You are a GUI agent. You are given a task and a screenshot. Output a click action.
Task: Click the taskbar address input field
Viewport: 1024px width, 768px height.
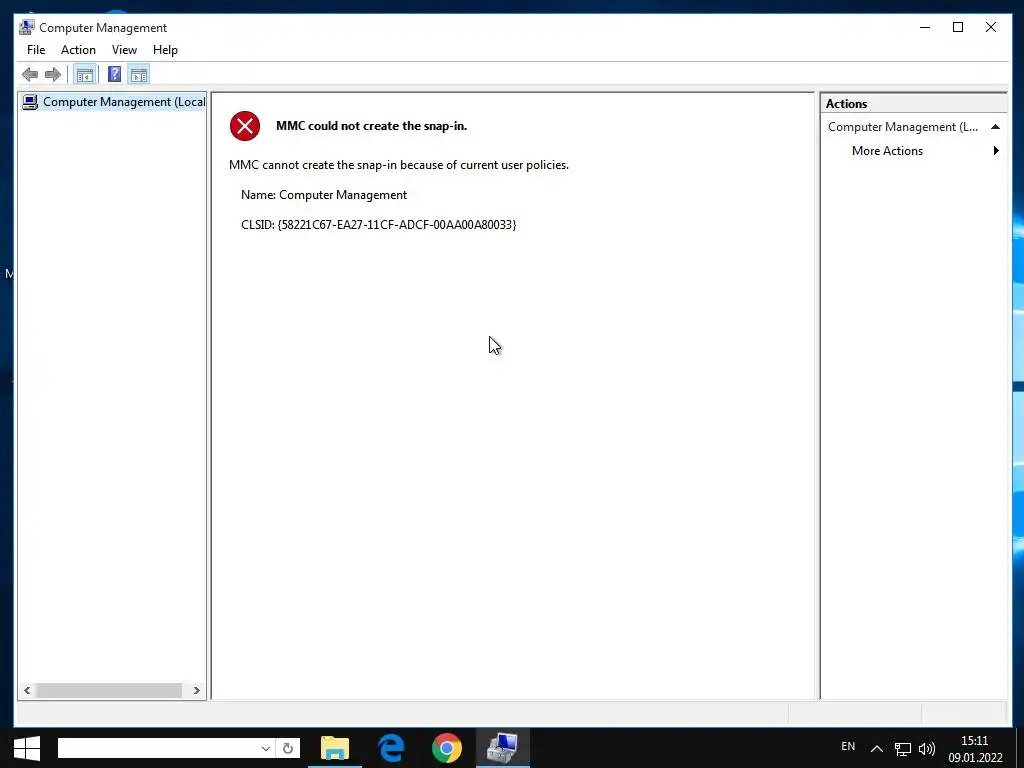coord(157,748)
